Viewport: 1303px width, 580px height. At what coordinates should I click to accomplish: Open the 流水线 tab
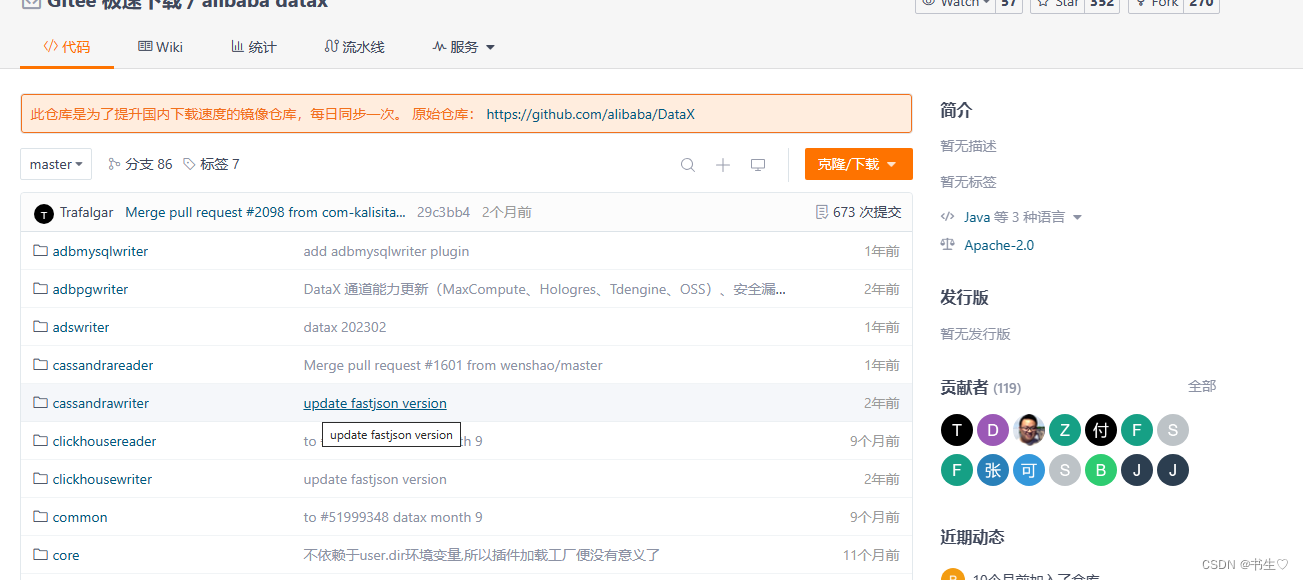(355, 47)
